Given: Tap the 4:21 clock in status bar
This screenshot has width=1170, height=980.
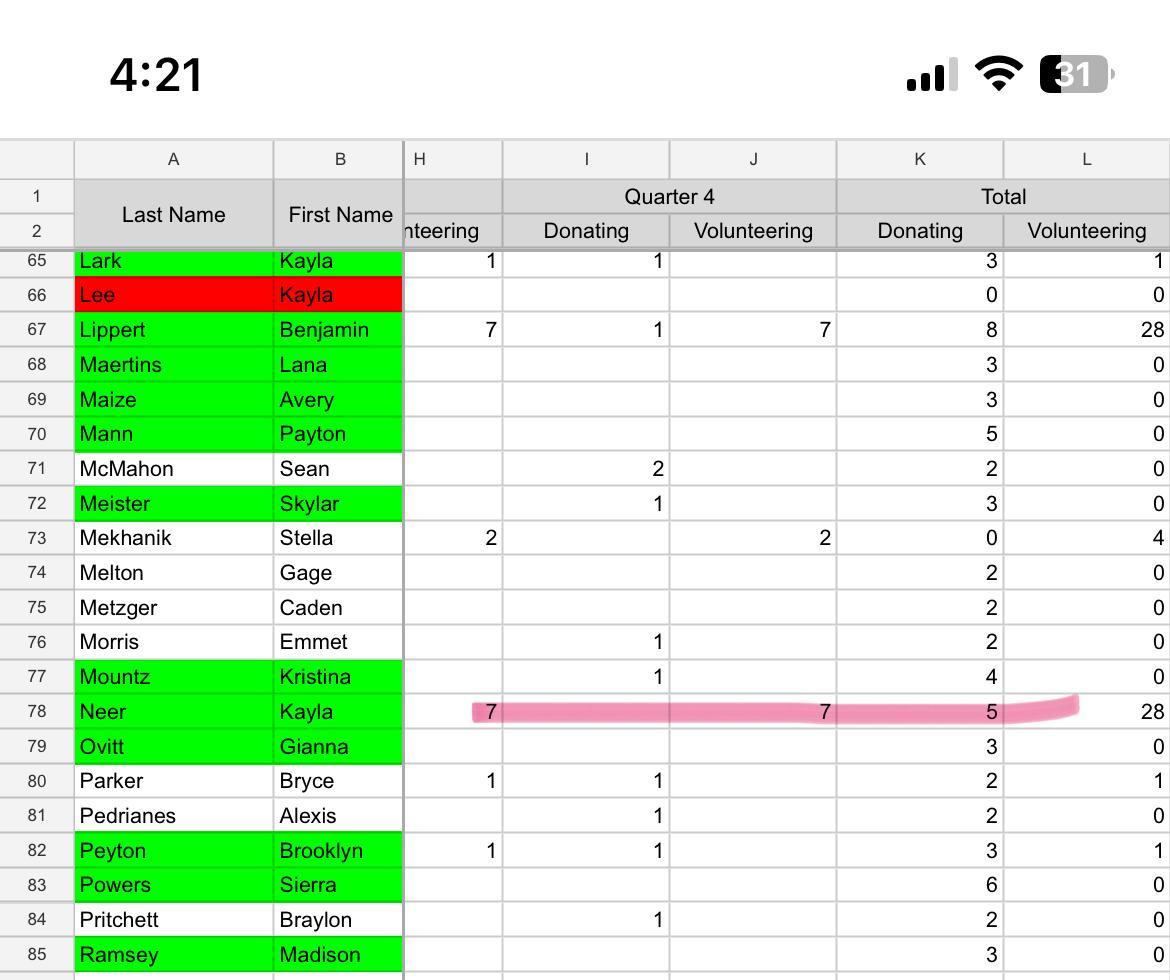Looking at the screenshot, I should pos(156,75).
